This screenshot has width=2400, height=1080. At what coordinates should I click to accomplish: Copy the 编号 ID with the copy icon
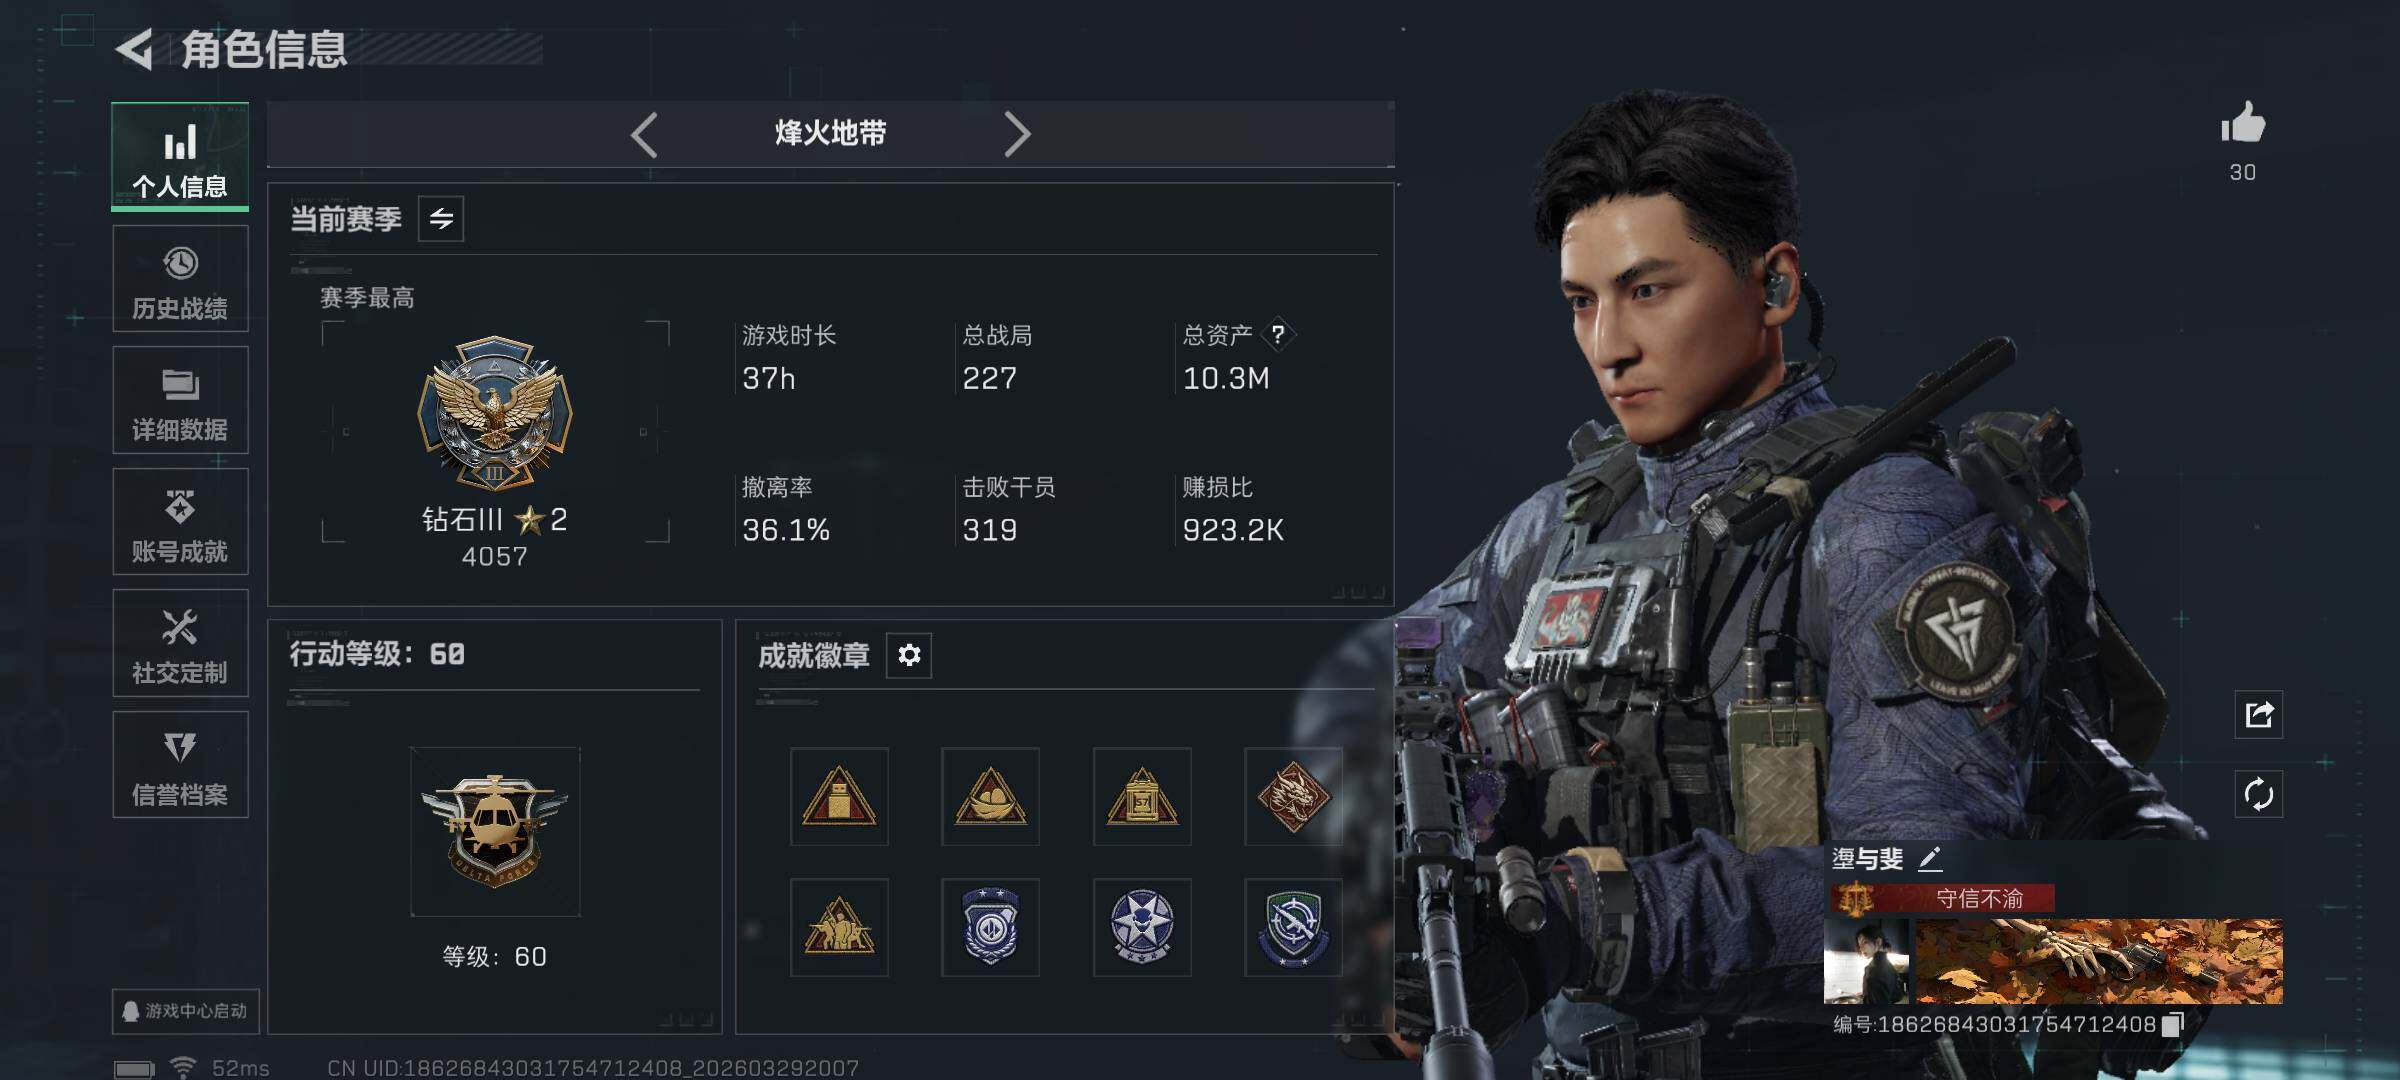(x=2173, y=1025)
